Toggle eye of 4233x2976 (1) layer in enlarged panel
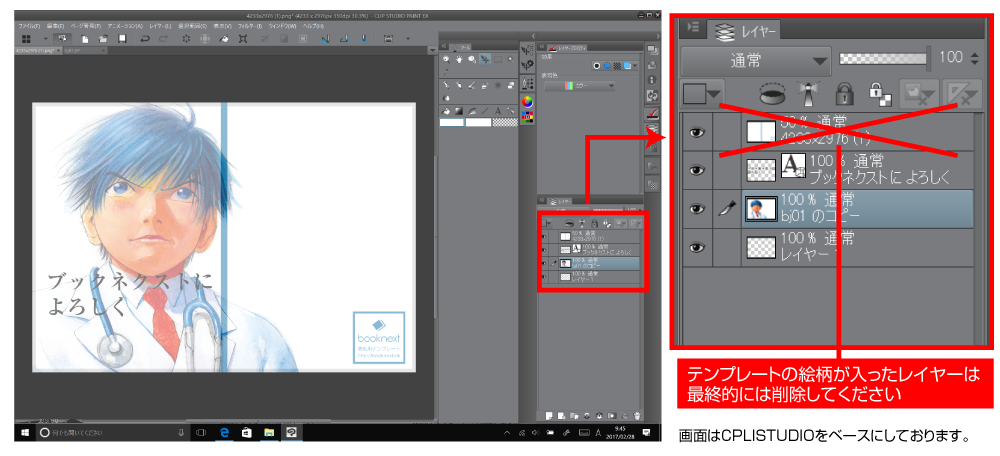 coord(697,132)
